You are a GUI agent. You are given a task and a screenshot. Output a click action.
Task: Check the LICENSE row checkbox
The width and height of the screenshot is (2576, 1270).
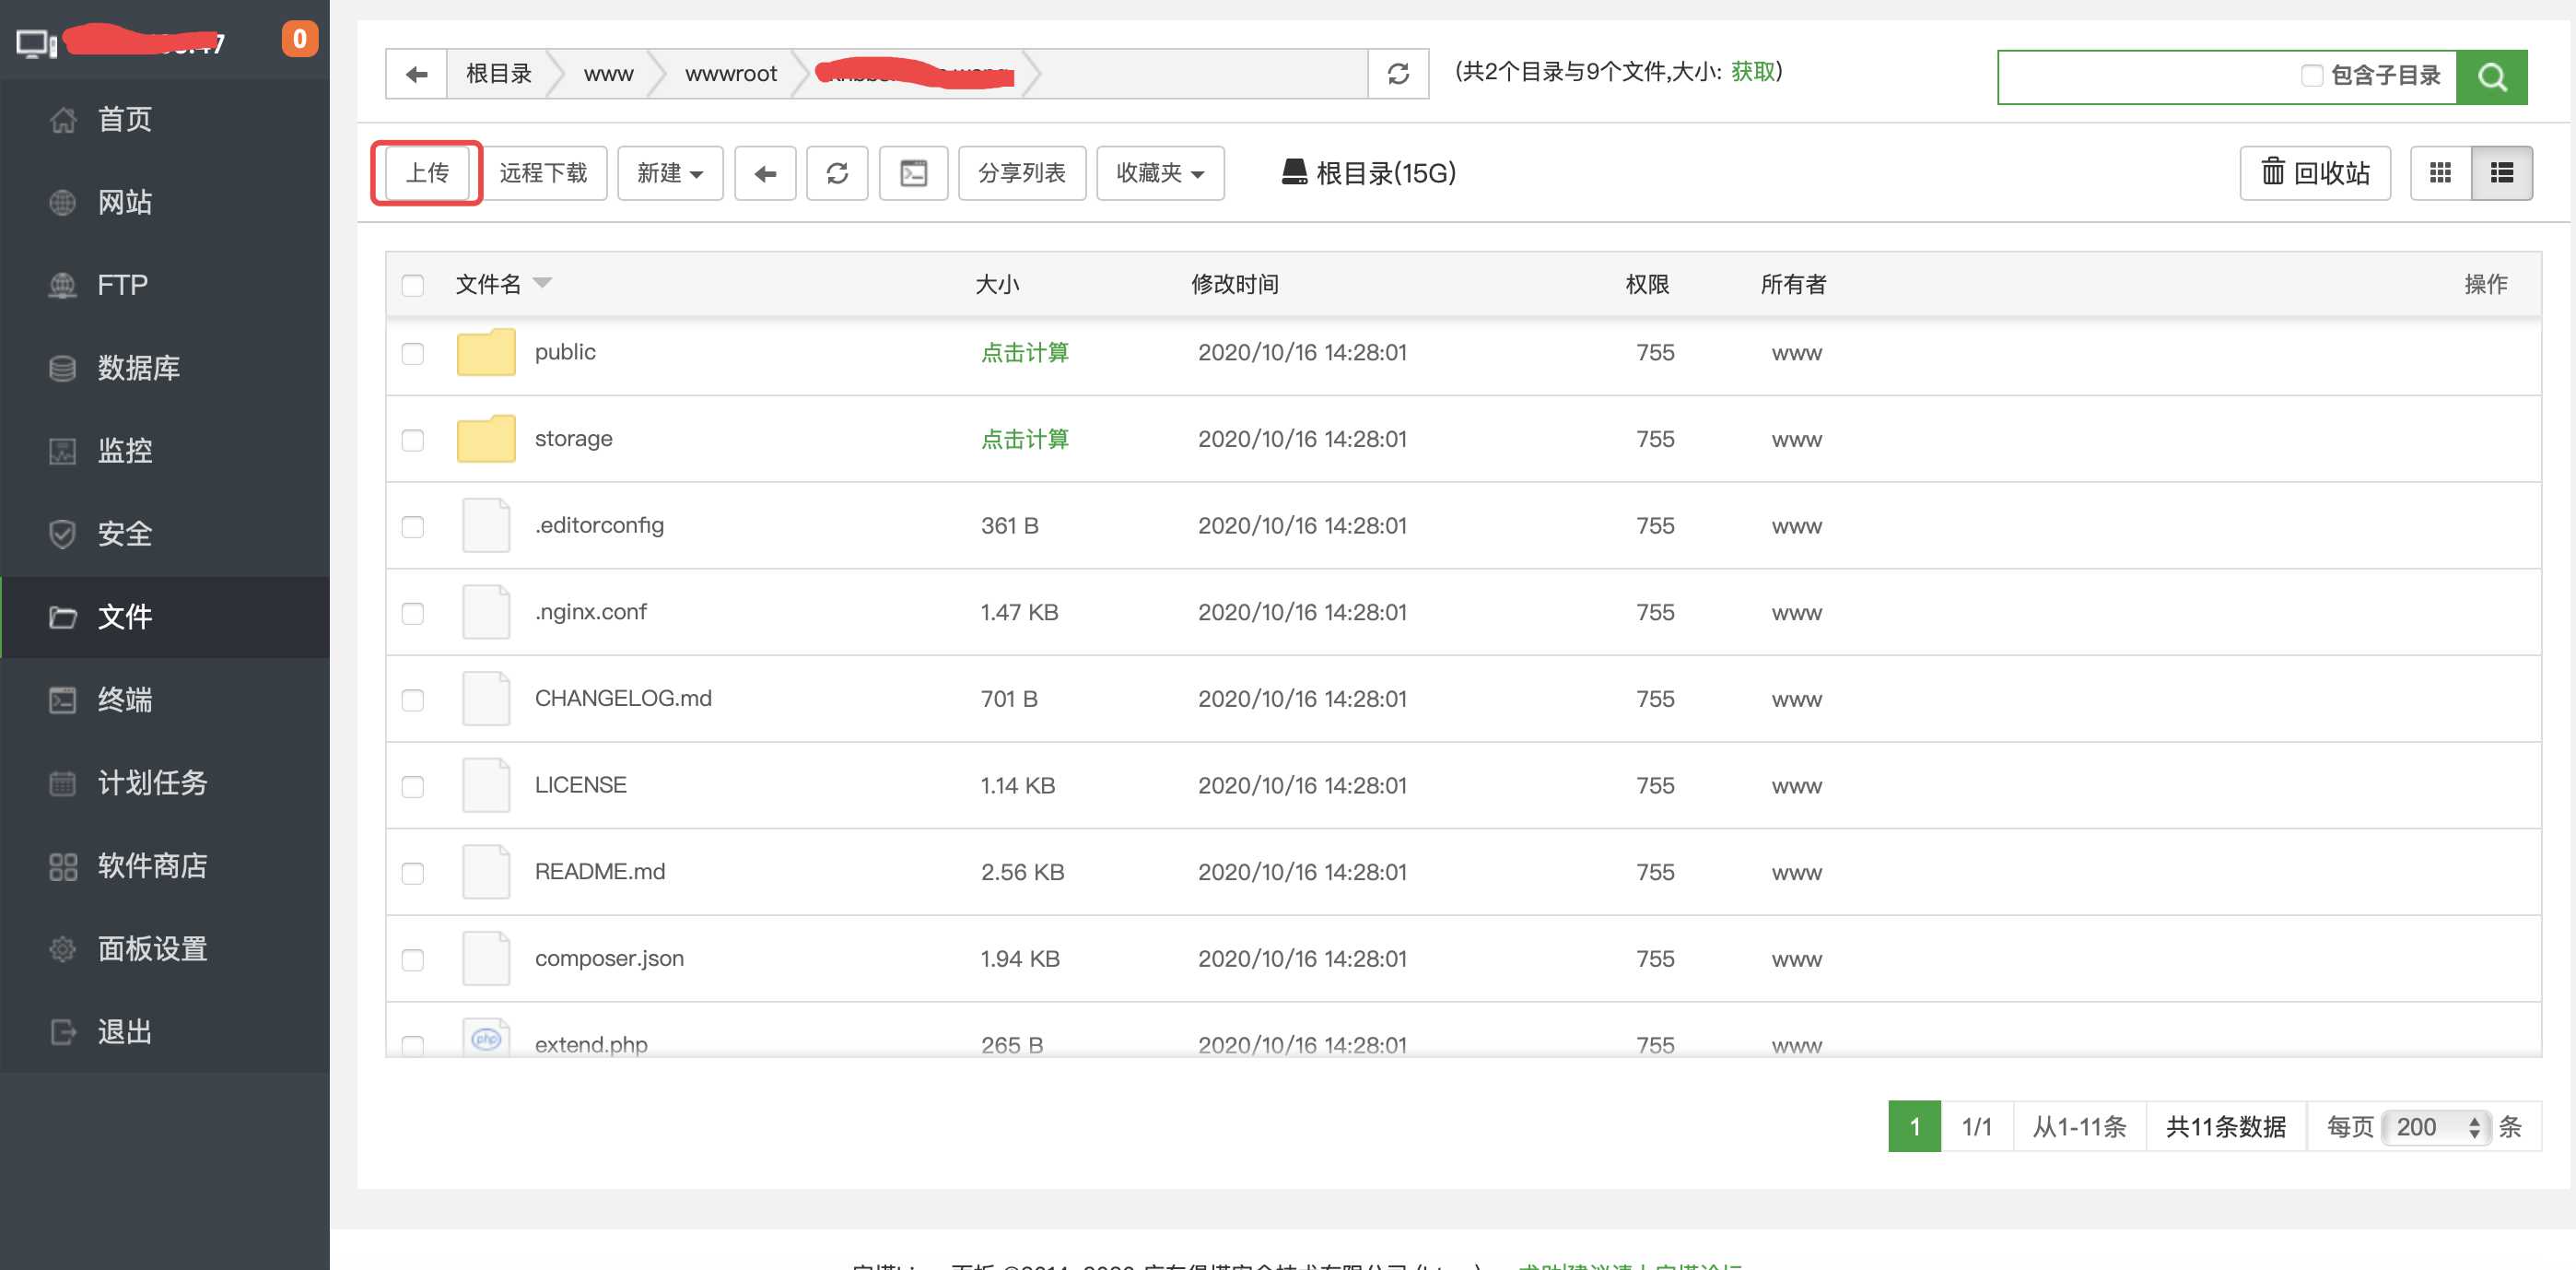(413, 787)
